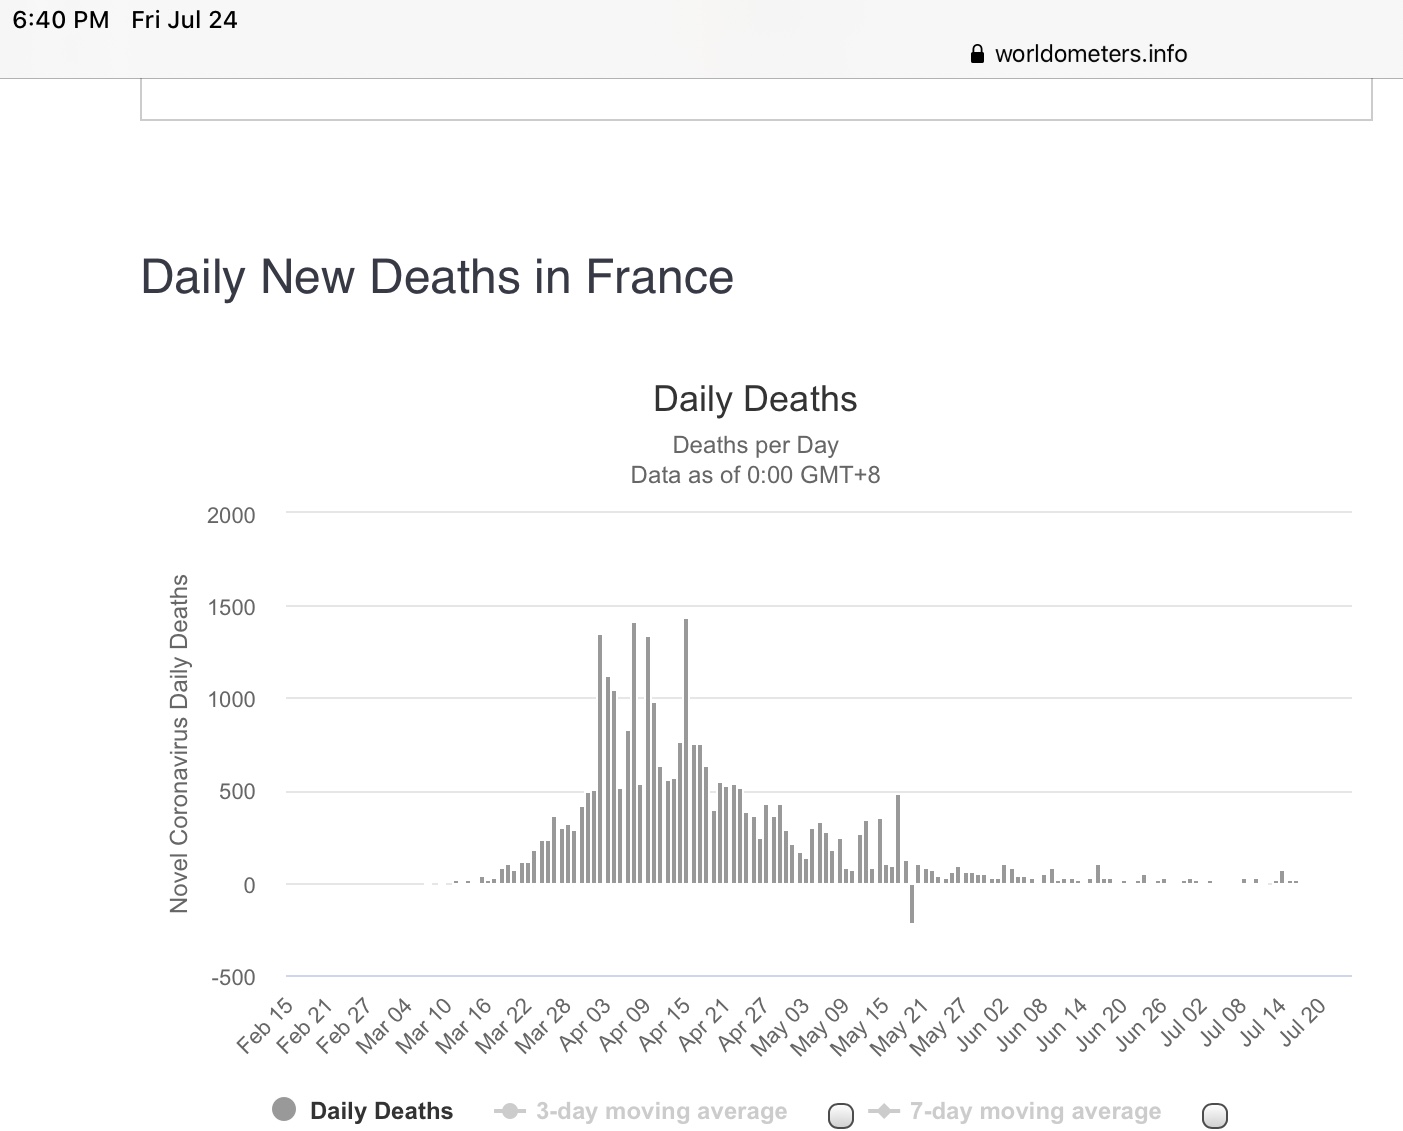Image resolution: width=1403 pixels, height=1131 pixels.
Task: Show the 7-day moving average series
Action: 1035,1111
